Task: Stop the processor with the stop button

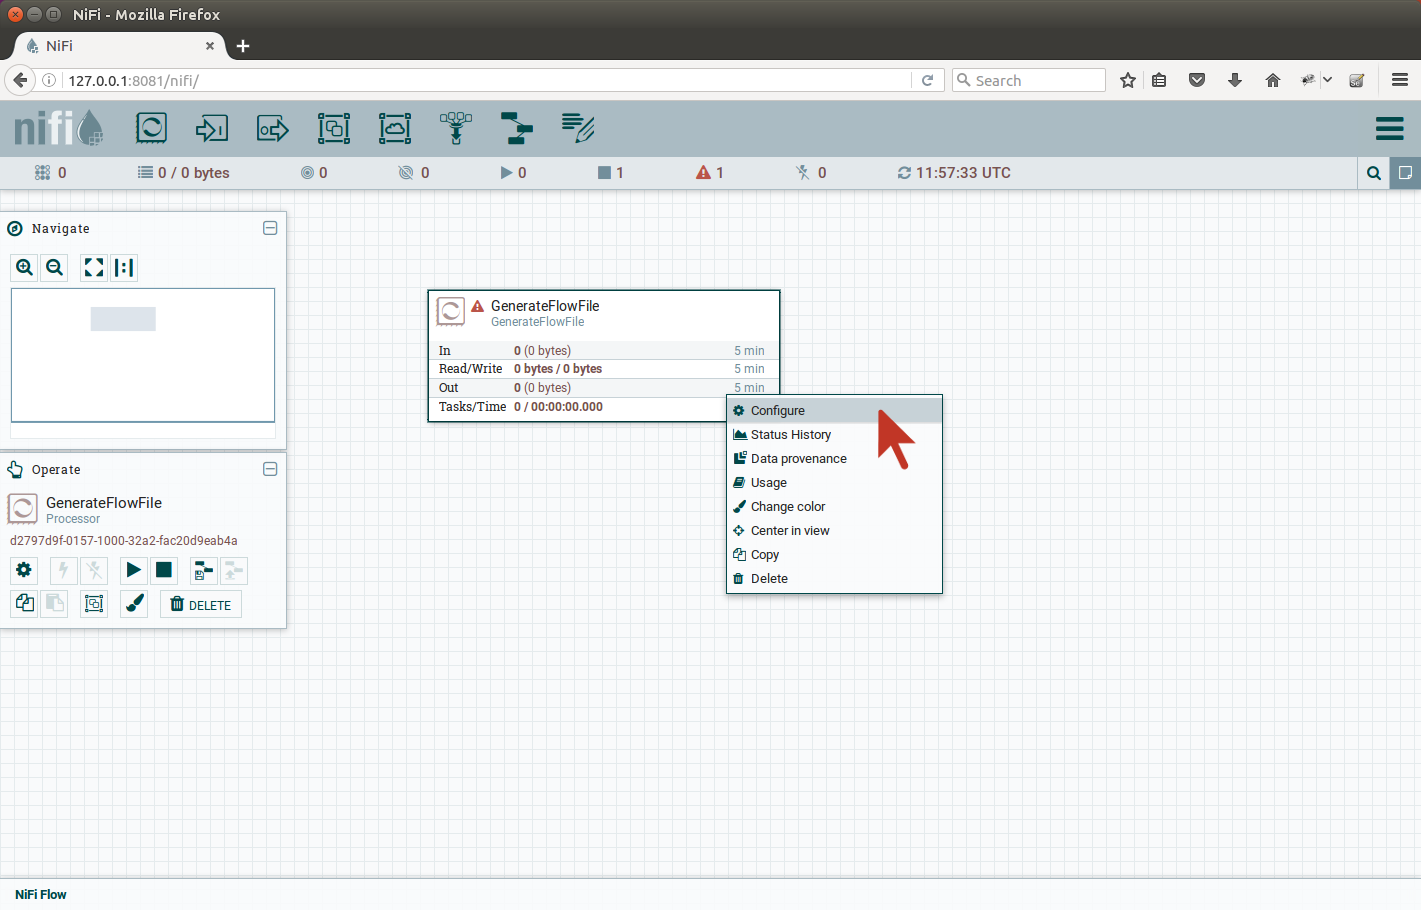Action: tap(164, 570)
